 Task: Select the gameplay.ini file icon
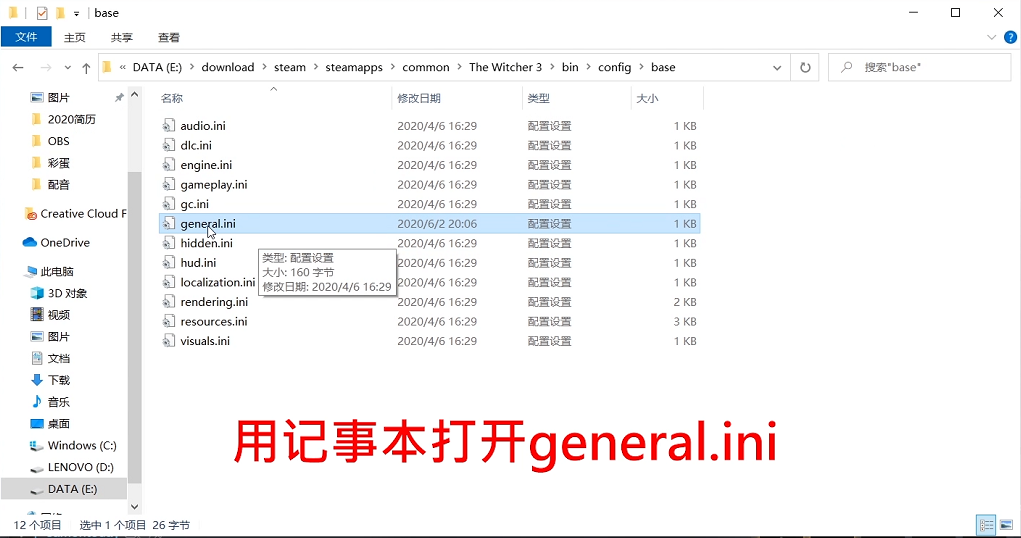point(169,184)
